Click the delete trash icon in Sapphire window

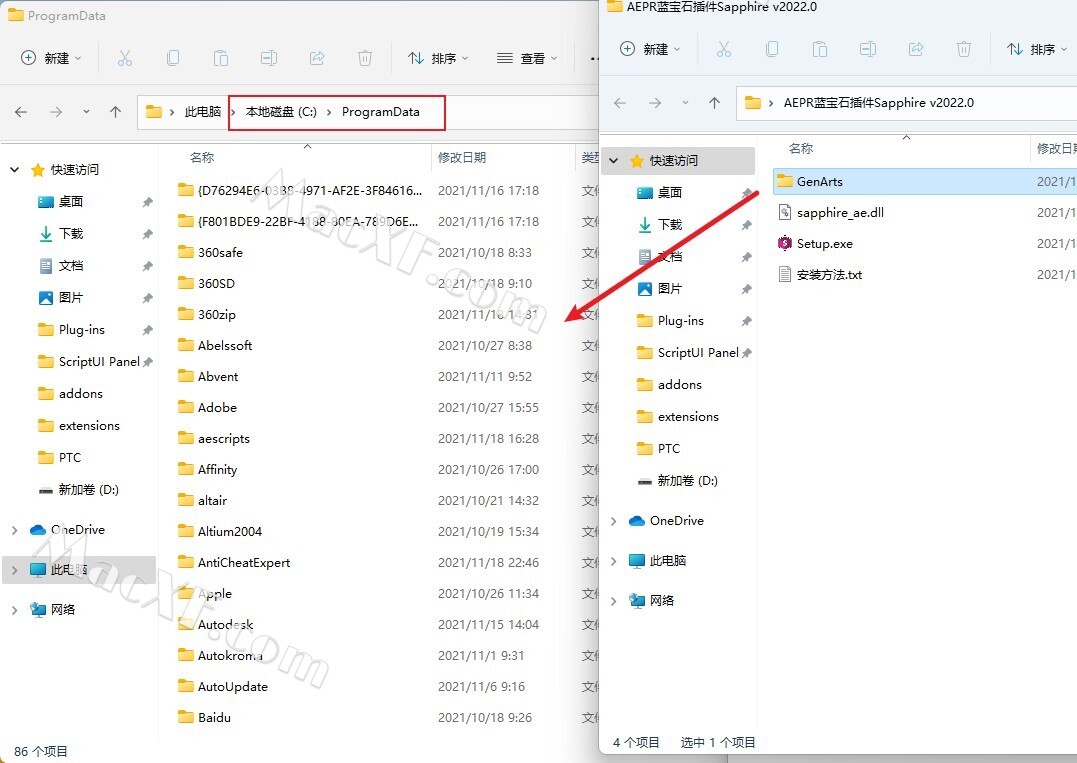pos(964,49)
